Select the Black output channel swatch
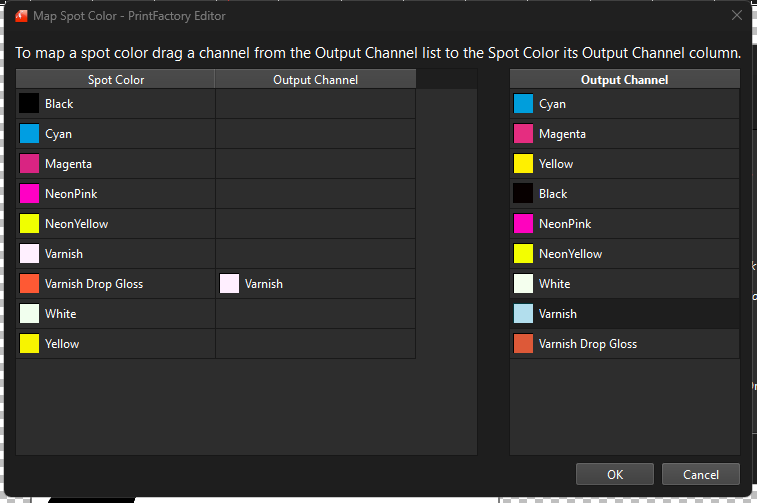 pyautogui.click(x=523, y=194)
